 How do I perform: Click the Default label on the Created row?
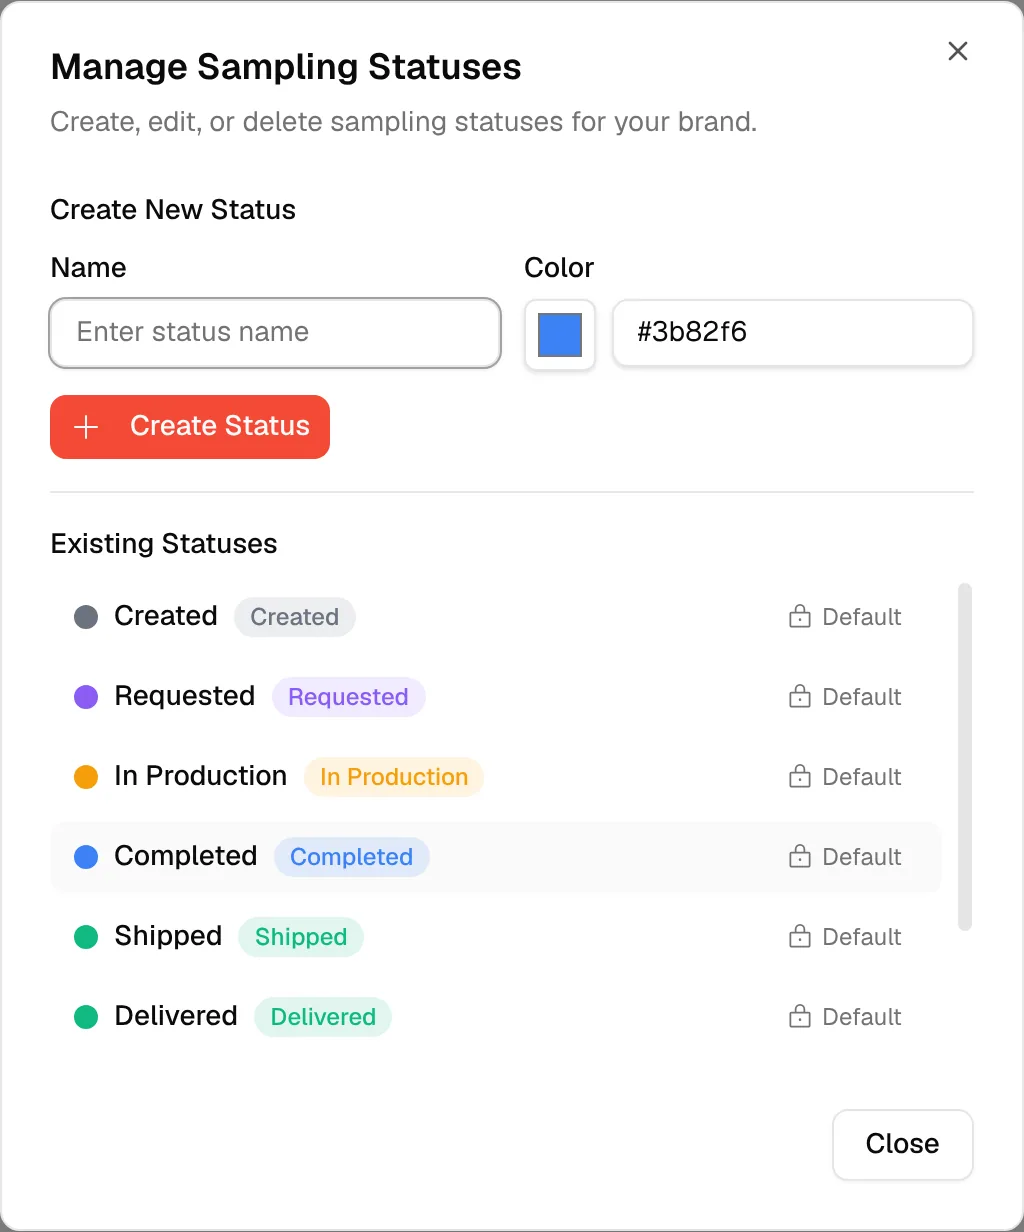pyautogui.click(x=862, y=617)
